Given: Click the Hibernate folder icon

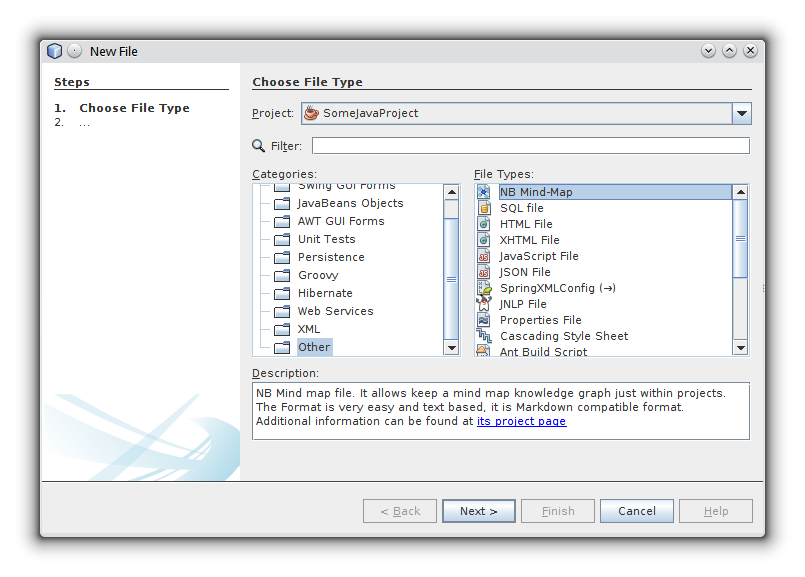Looking at the screenshot, I should pos(282,294).
